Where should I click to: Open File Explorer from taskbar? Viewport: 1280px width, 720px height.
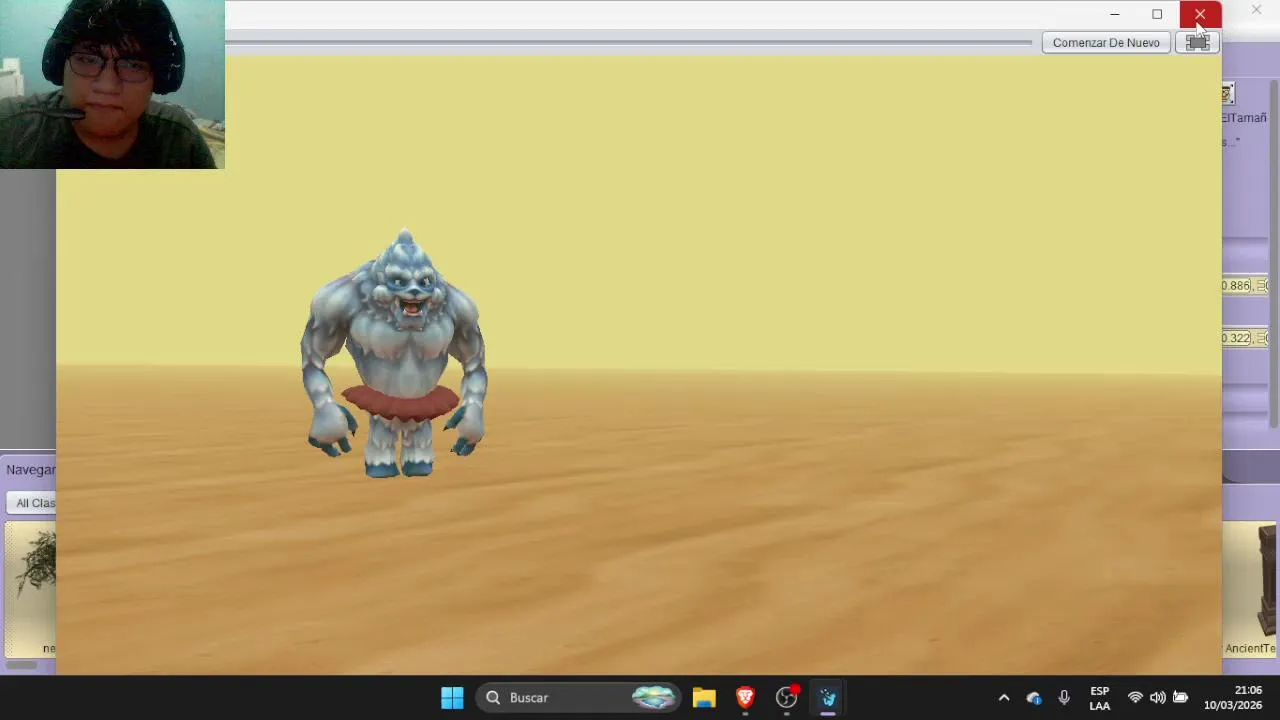click(704, 698)
